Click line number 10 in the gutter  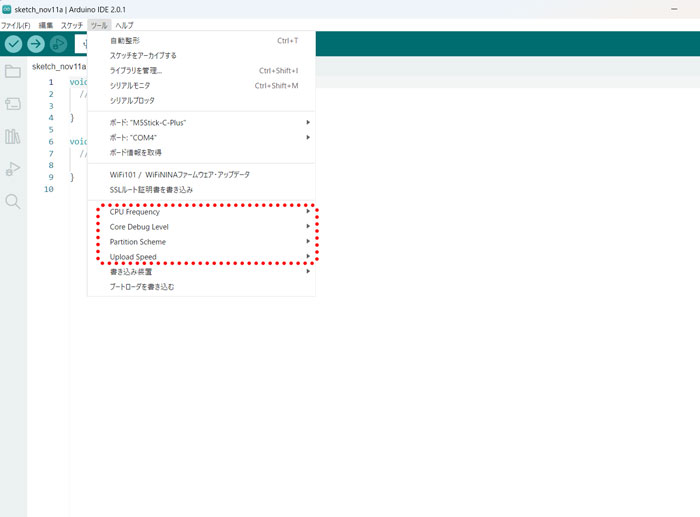point(49,189)
